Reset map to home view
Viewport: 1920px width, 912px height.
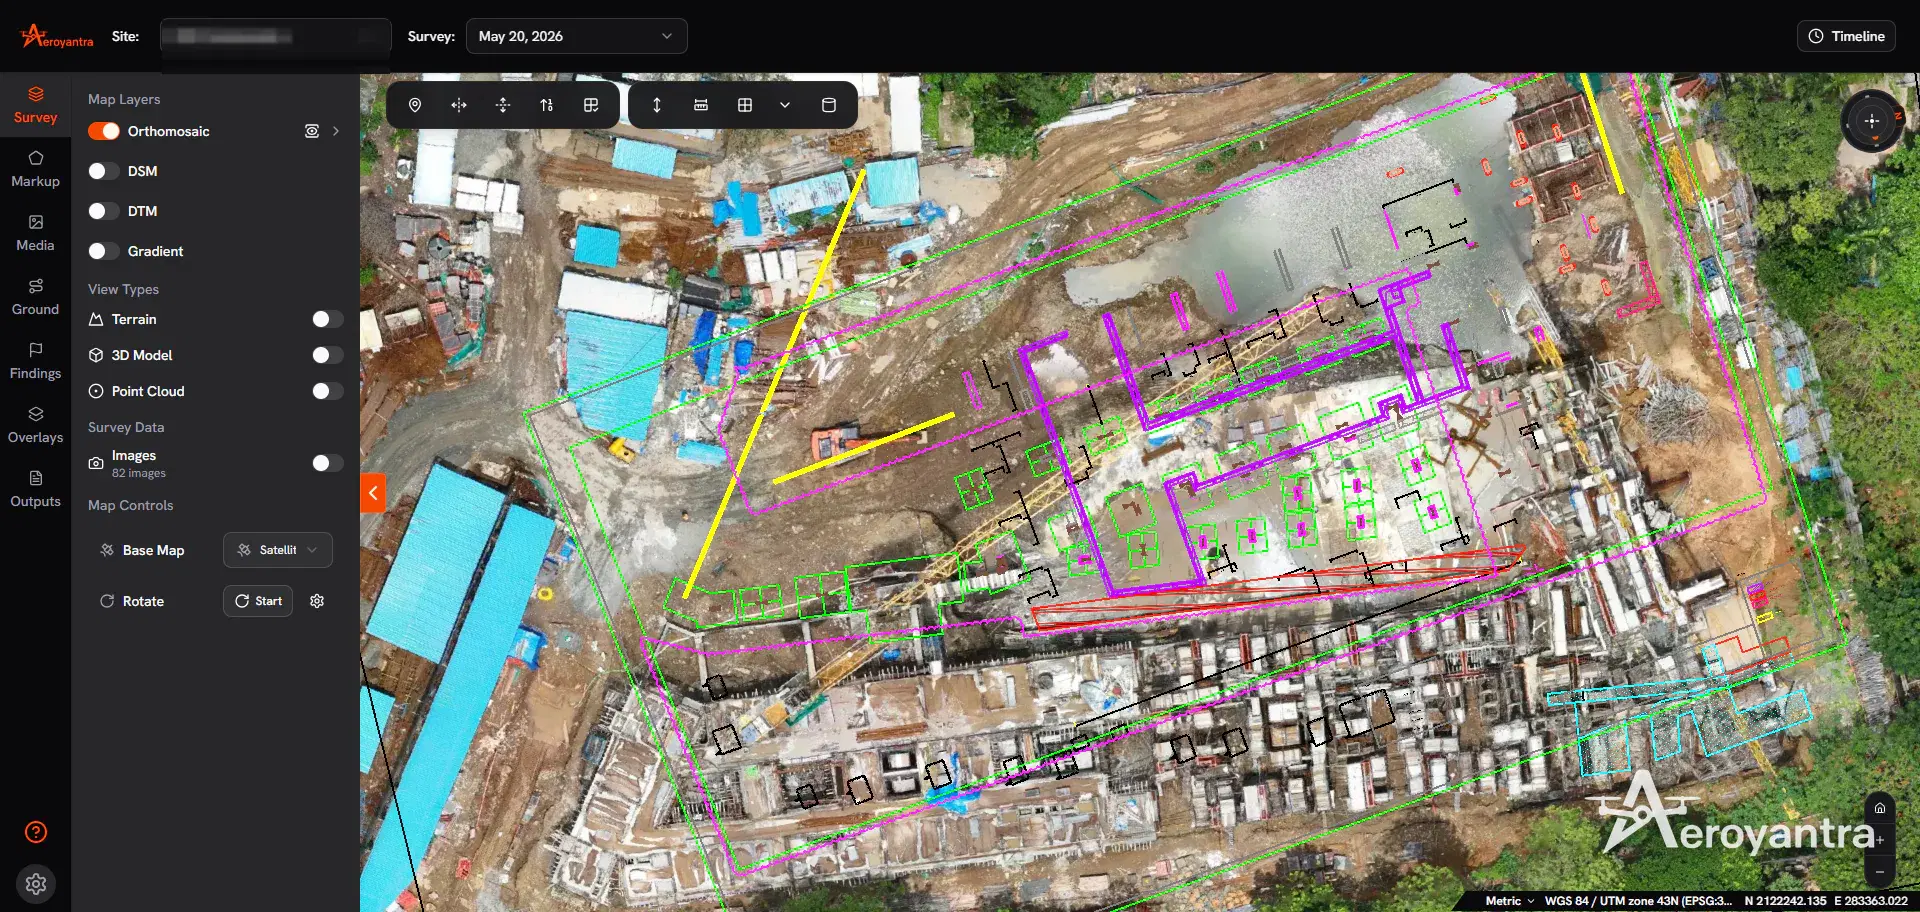pyautogui.click(x=1880, y=808)
